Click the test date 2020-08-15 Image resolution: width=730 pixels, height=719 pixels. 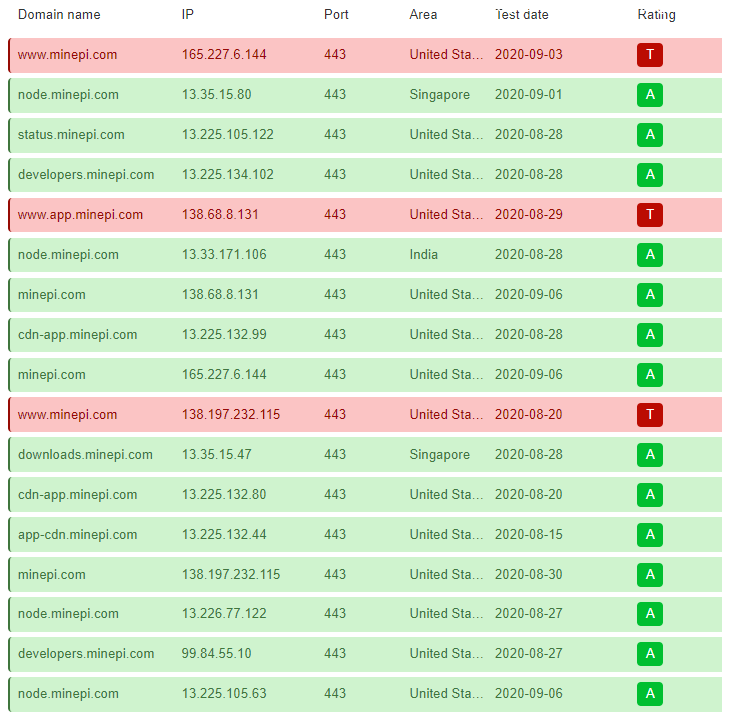pyautogui.click(x=529, y=535)
